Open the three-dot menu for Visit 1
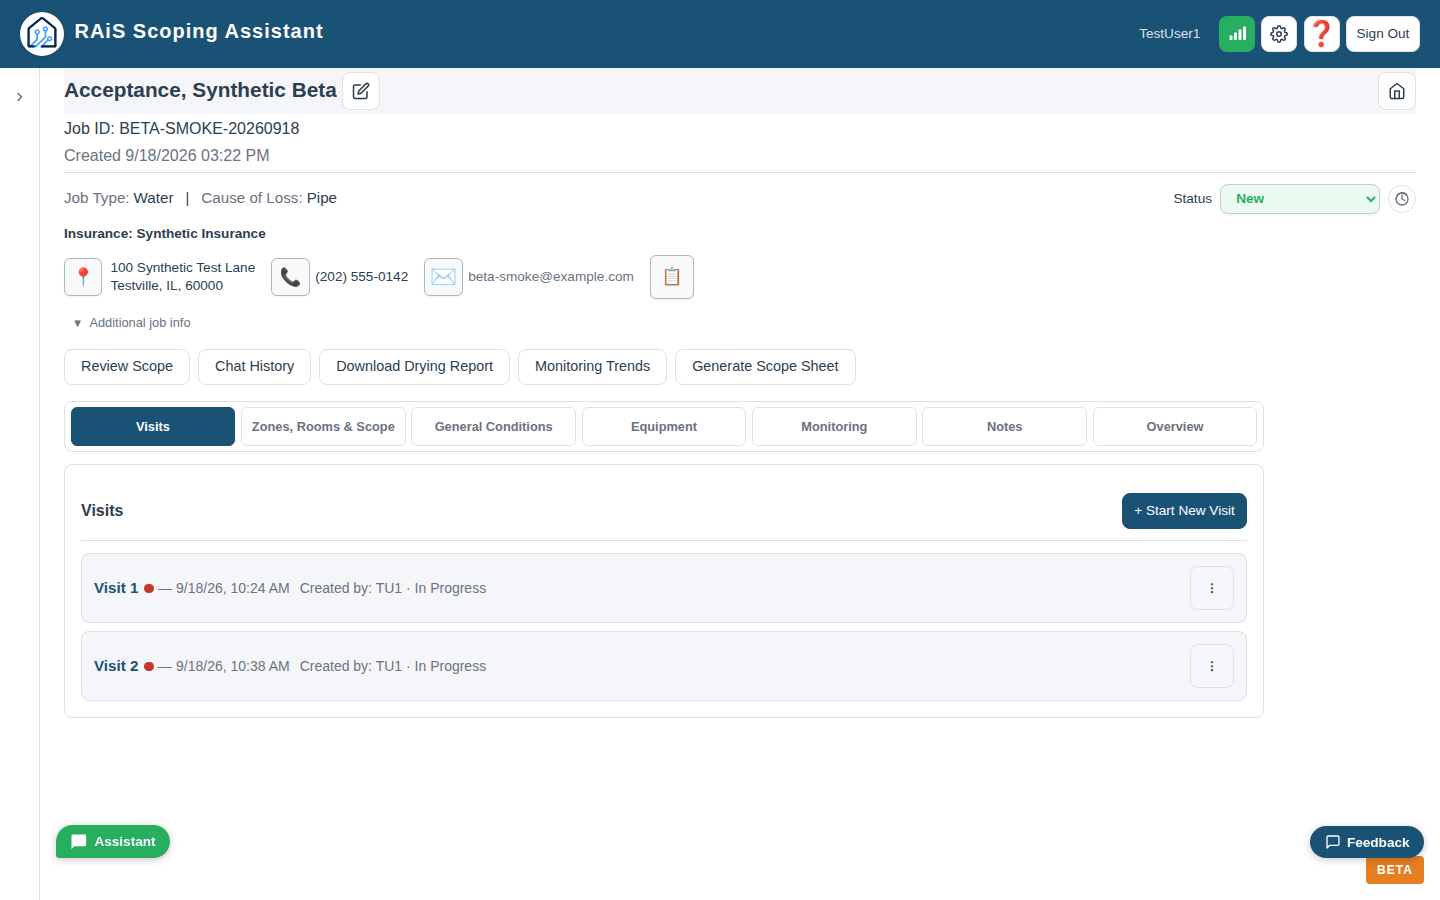The height and width of the screenshot is (900, 1440). pos(1212,588)
